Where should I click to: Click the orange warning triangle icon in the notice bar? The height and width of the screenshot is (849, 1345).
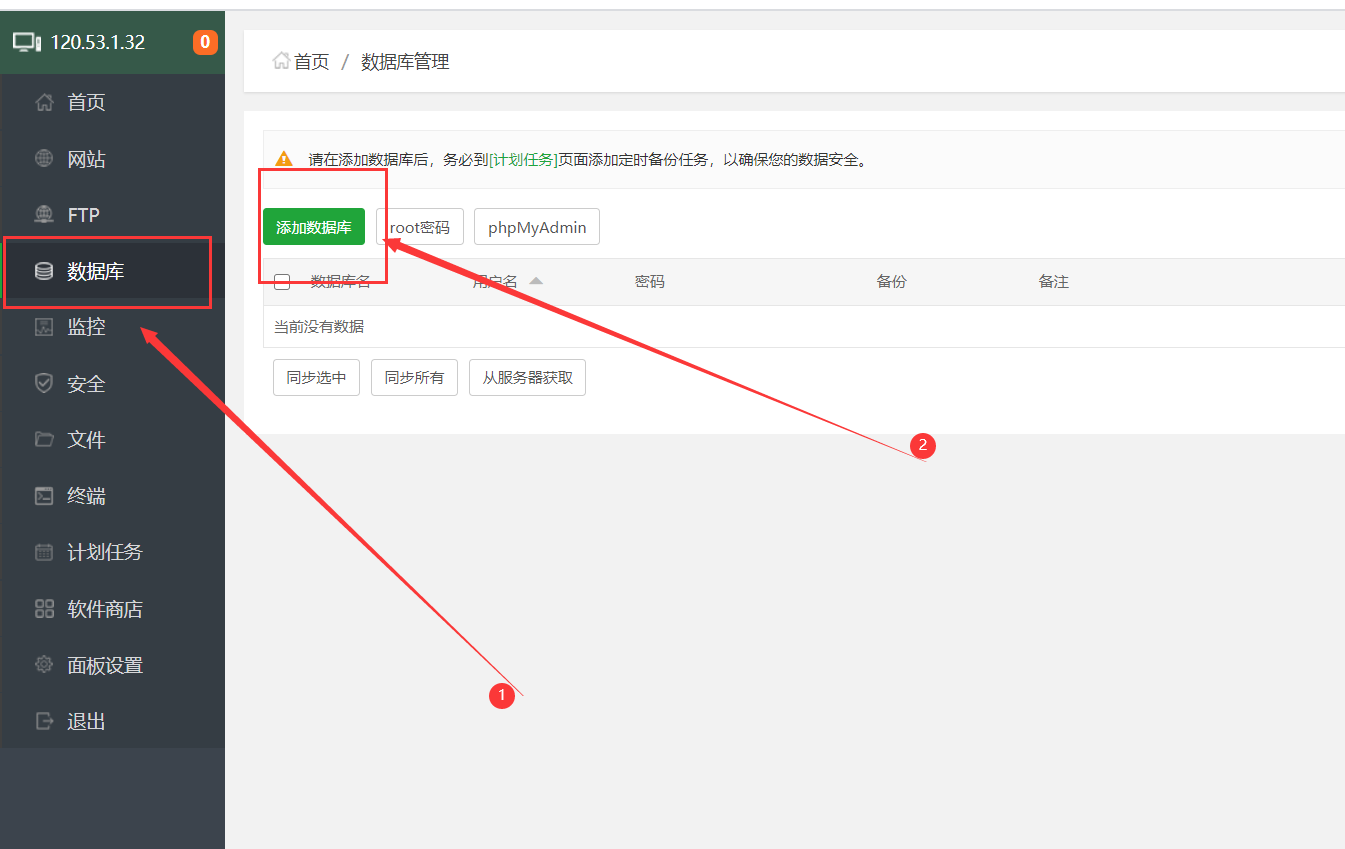[284, 159]
